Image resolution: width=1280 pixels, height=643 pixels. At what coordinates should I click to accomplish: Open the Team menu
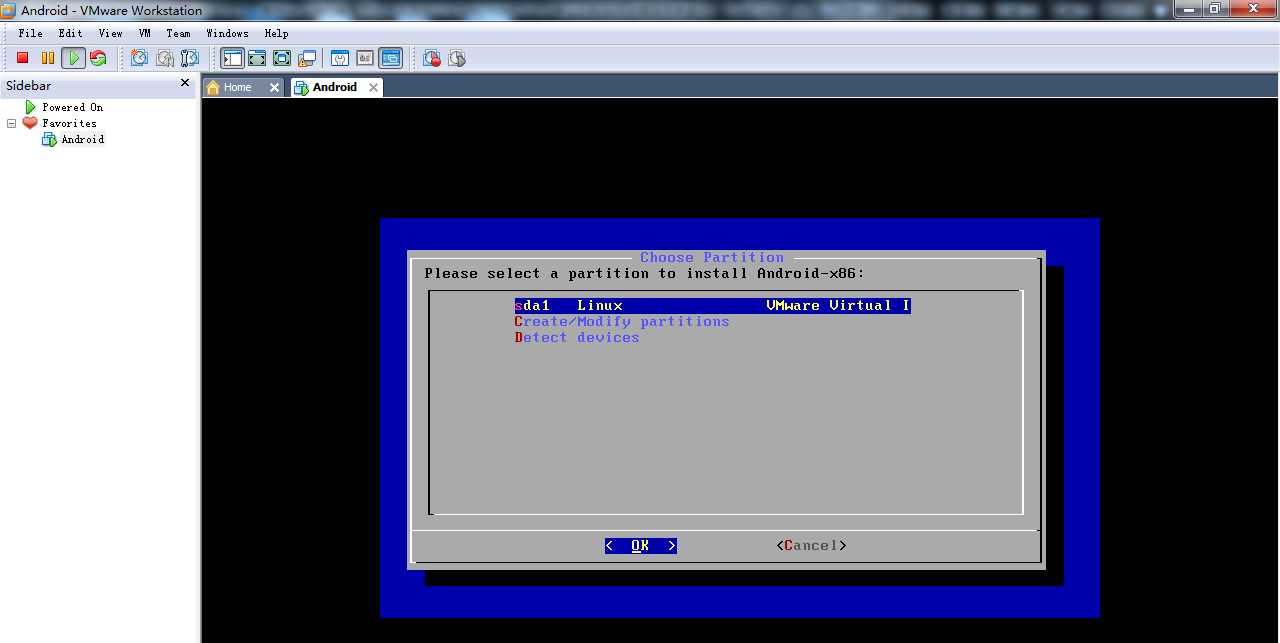[x=178, y=33]
